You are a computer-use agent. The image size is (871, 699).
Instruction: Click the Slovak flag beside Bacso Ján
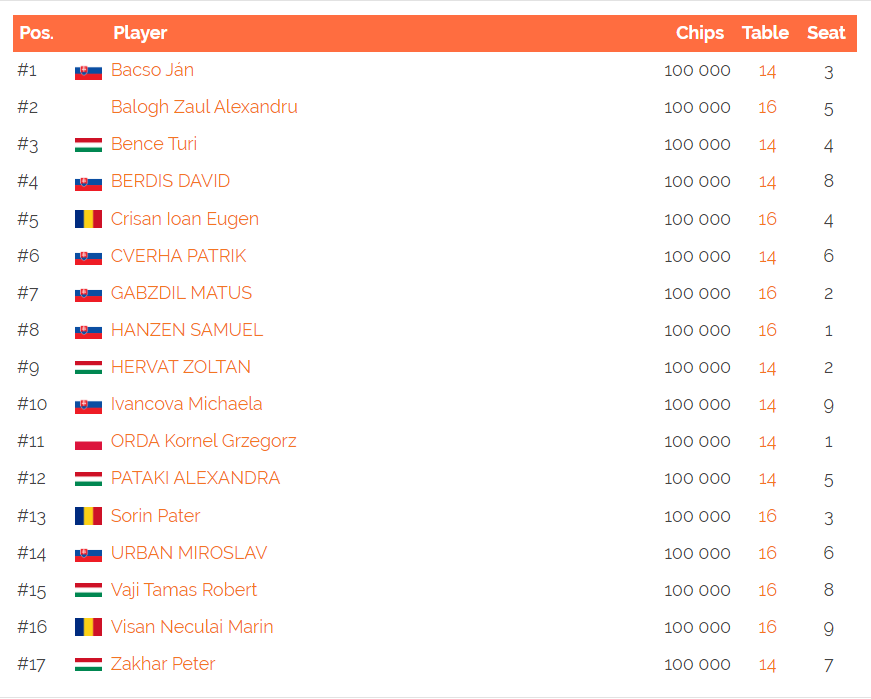click(88, 72)
